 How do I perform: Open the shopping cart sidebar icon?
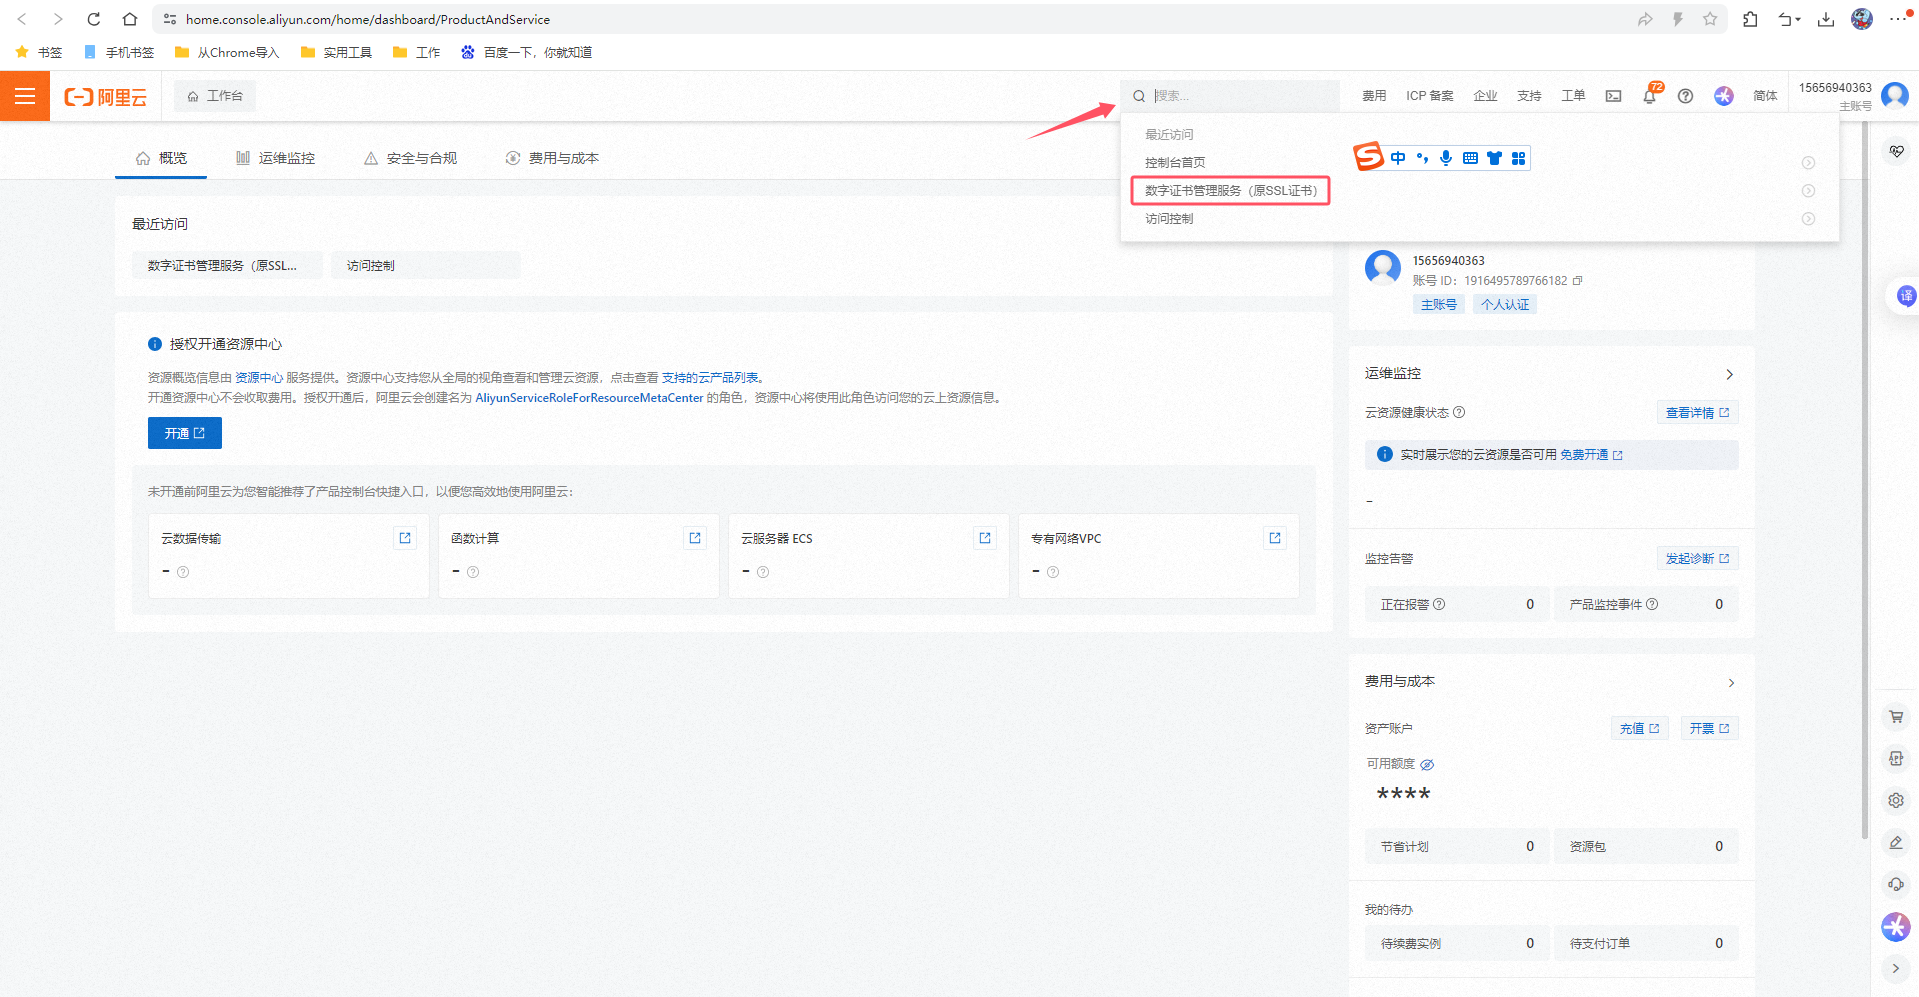point(1895,716)
